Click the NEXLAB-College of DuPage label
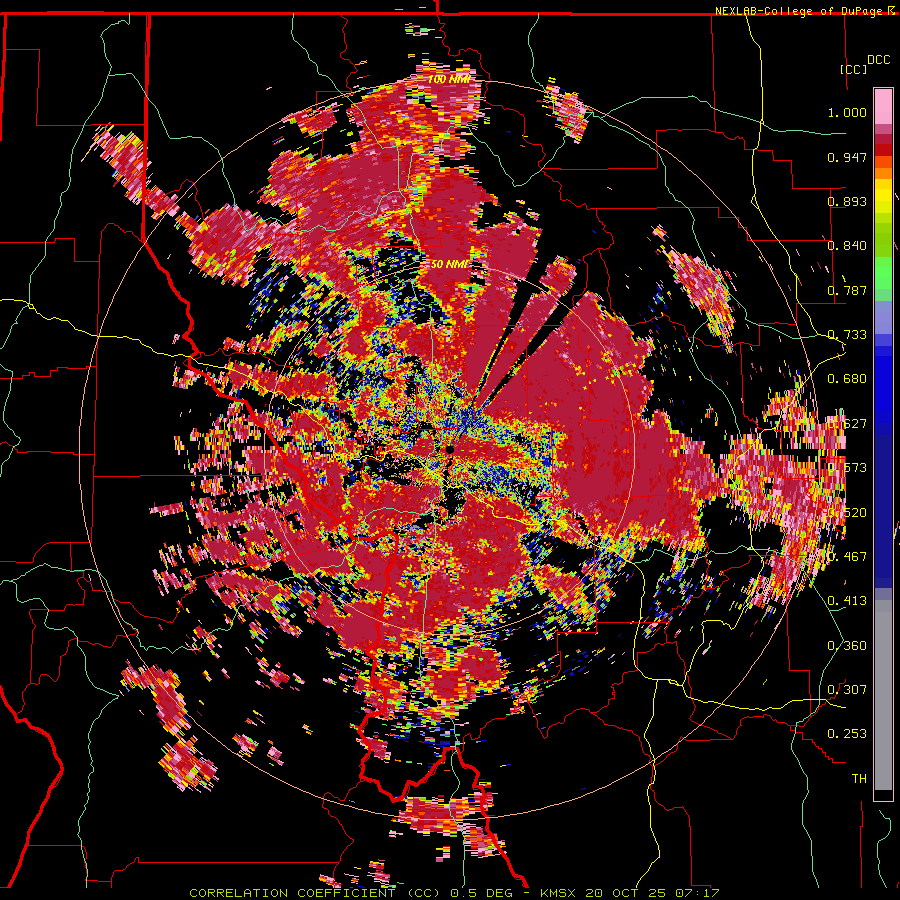900x900 pixels. (799, 11)
